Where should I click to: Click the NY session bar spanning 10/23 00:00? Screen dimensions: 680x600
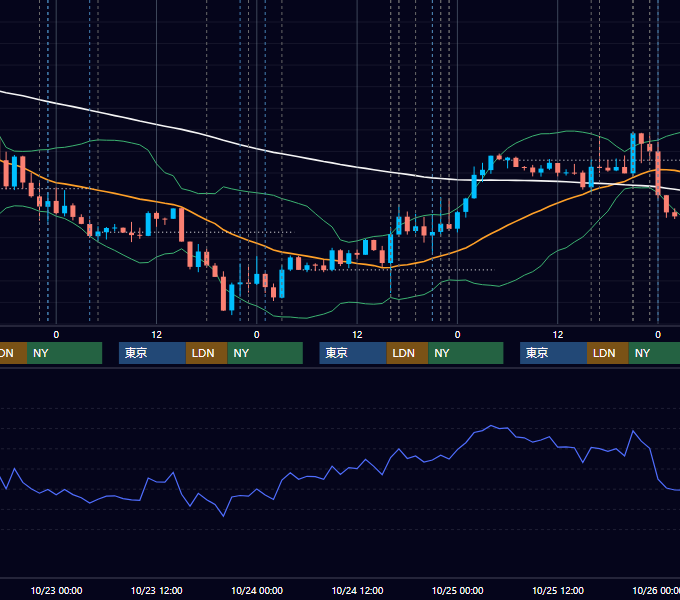(64, 353)
